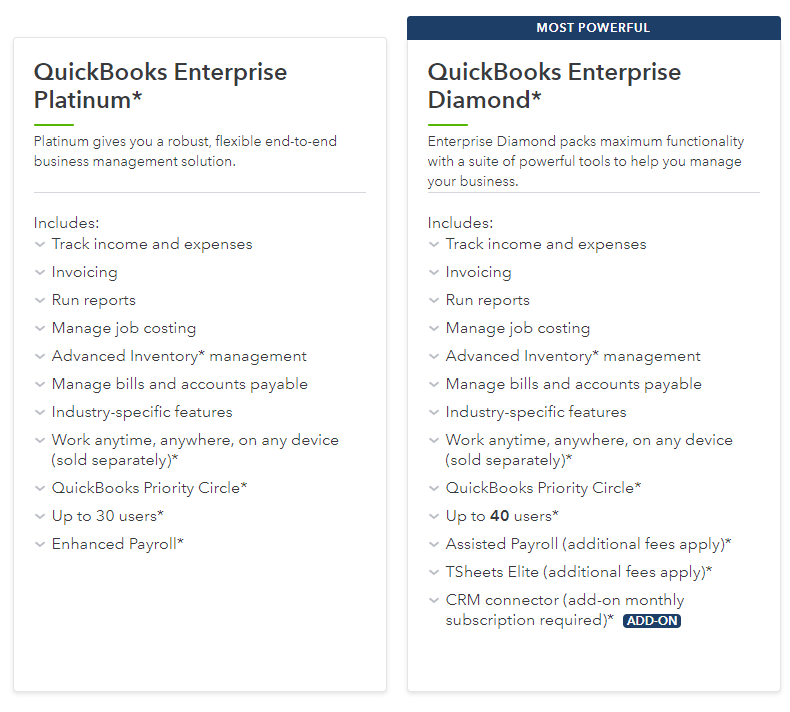790x712 pixels.
Task: Click chevron beside Platinum 'Manage job costing'
Action: pos(40,328)
